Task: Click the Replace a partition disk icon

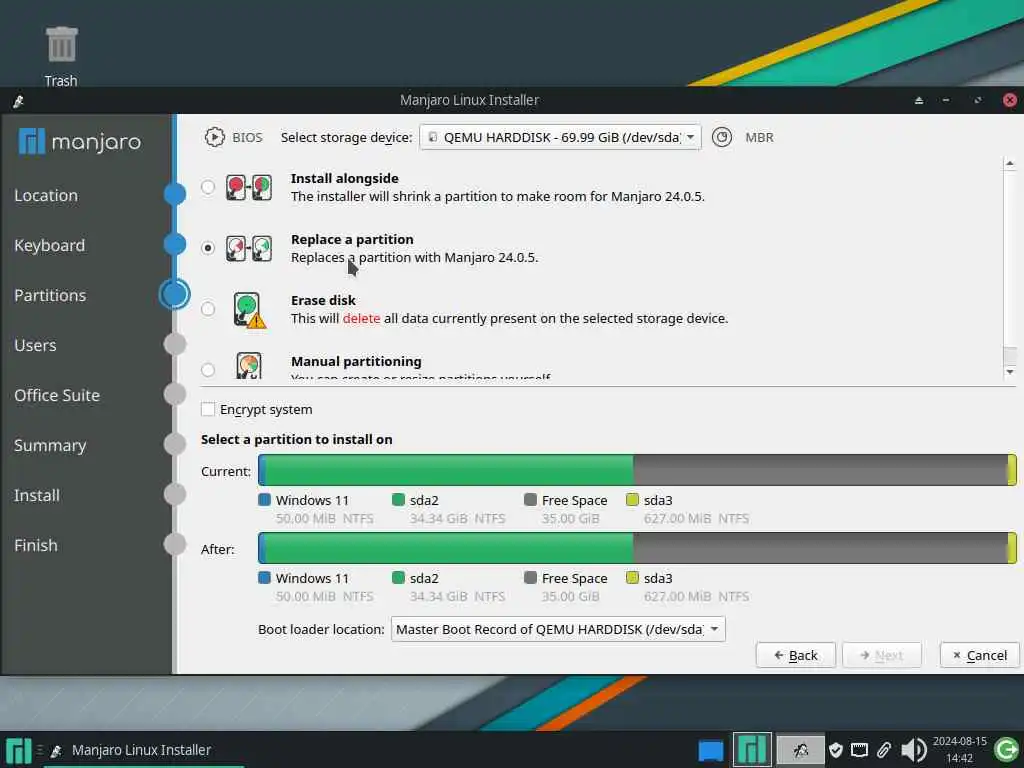Action: pos(249,248)
